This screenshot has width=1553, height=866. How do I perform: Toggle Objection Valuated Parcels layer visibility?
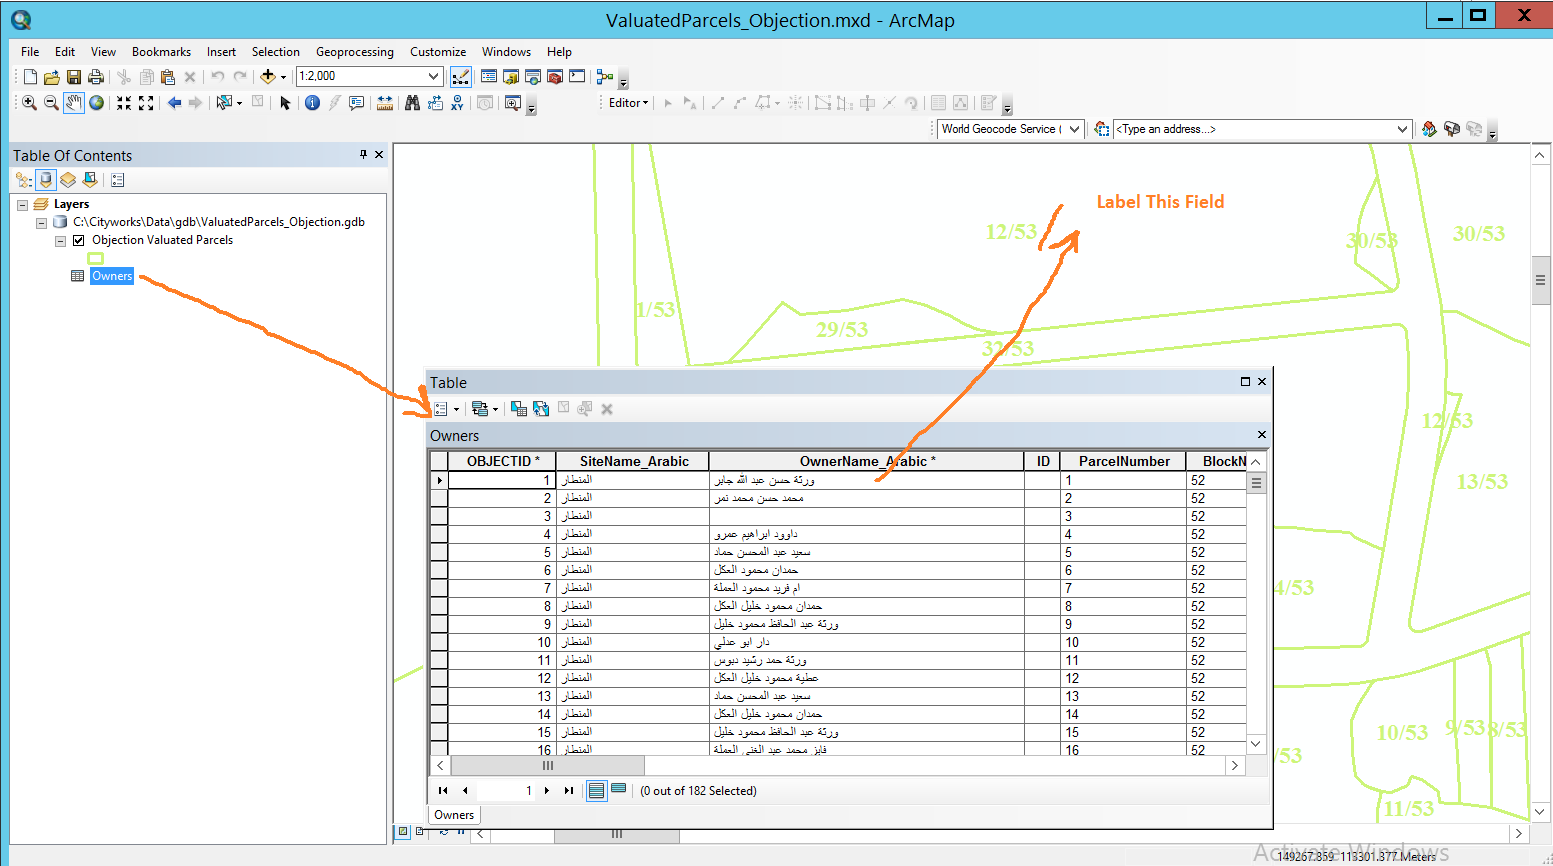[78, 240]
